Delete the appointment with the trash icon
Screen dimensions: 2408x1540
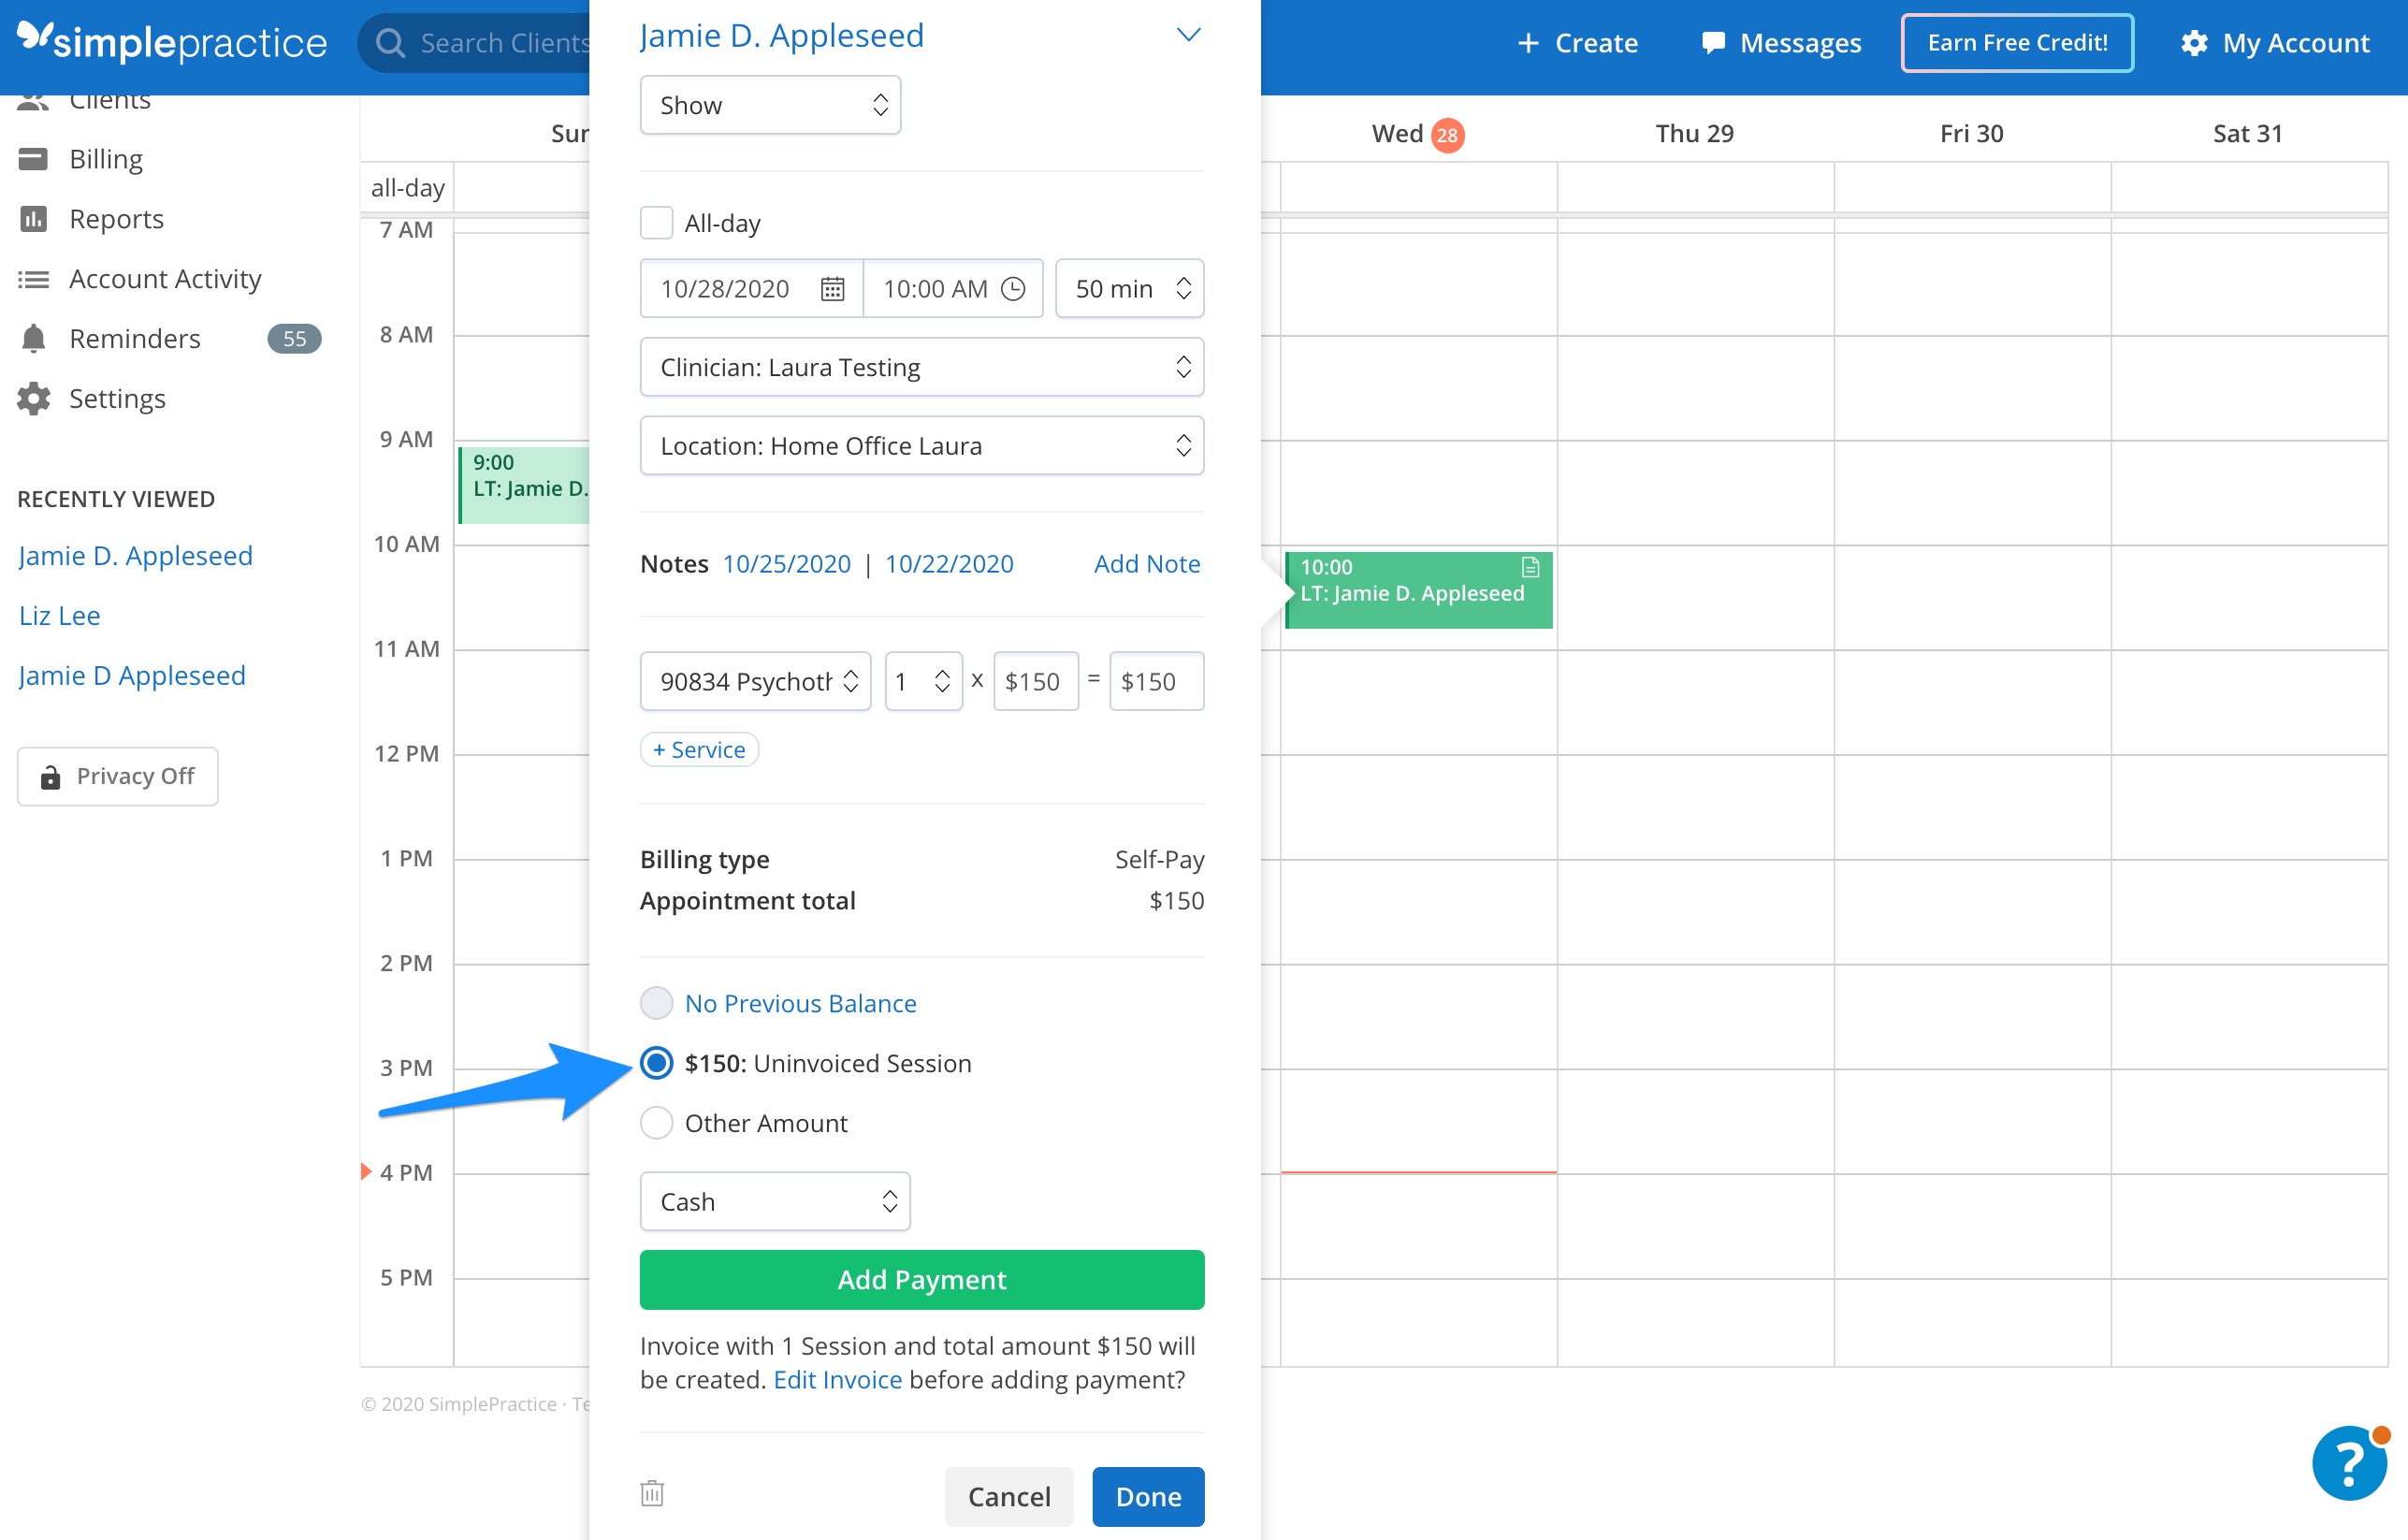pos(652,1492)
